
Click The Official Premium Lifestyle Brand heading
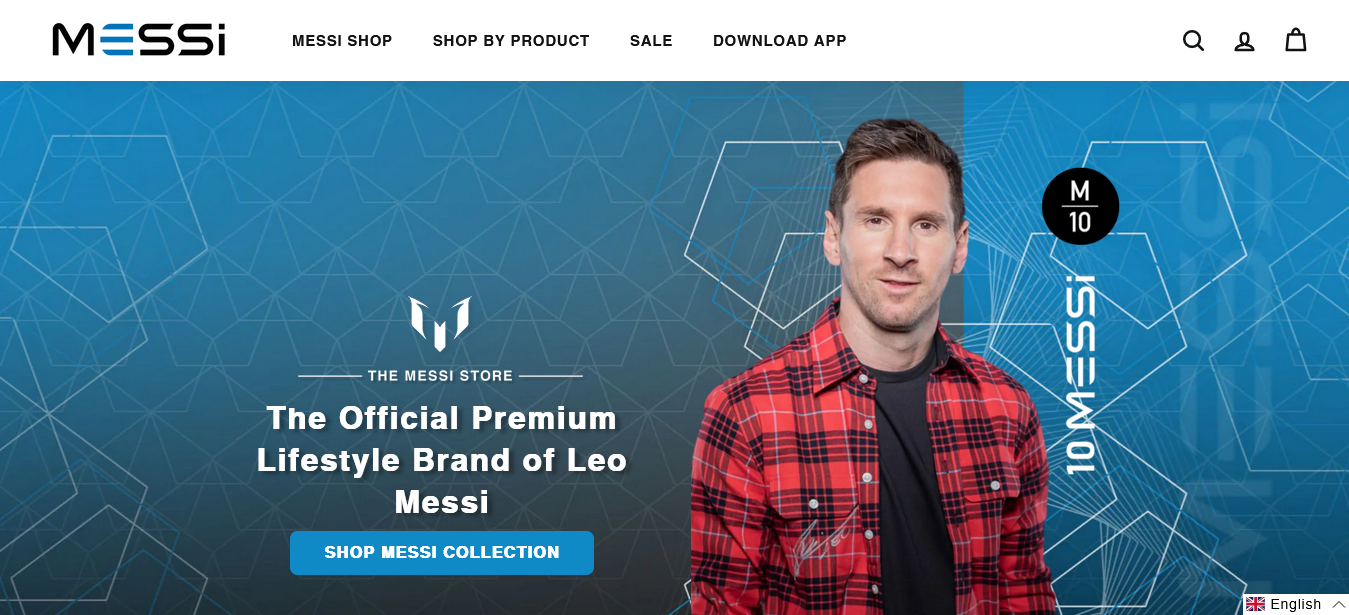tap(441, 459)
